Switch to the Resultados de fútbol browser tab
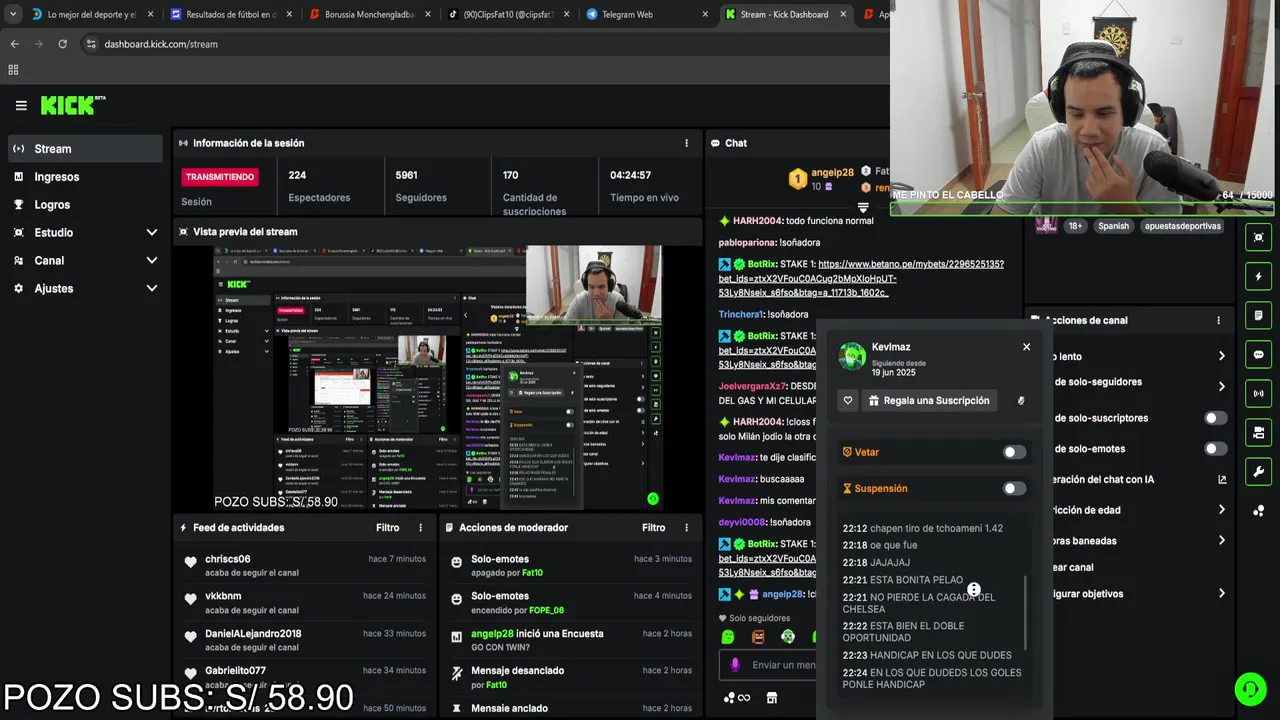Image resolution: width=1280 pixels, height=720 pixels. [x=230, y=14]
